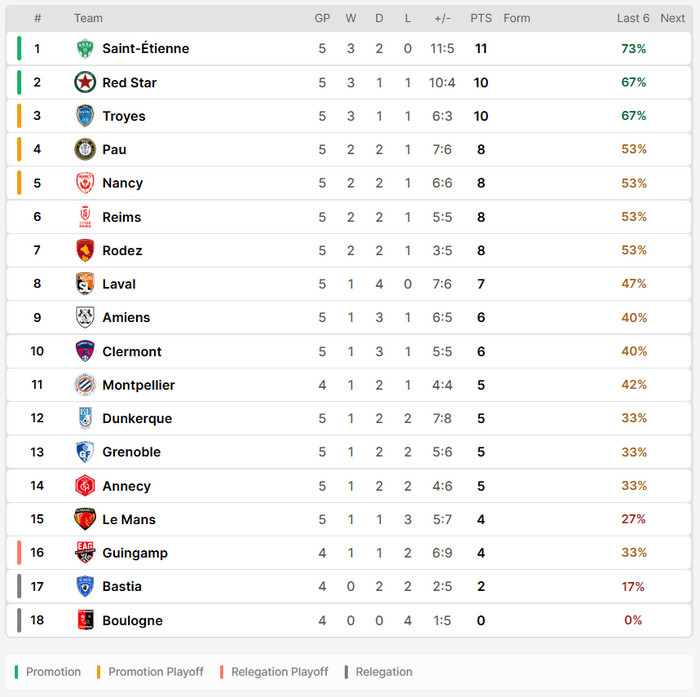Click the Red Star club logo
700x697 pixels.
(x=85, y=82)
